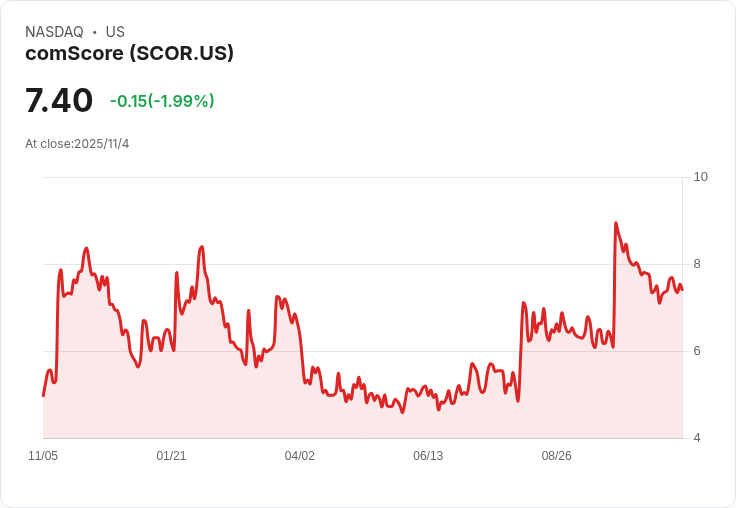The height and width of the screenshot is (508, 736).
Task: Click the 7.40 current price
Action: 59,100
